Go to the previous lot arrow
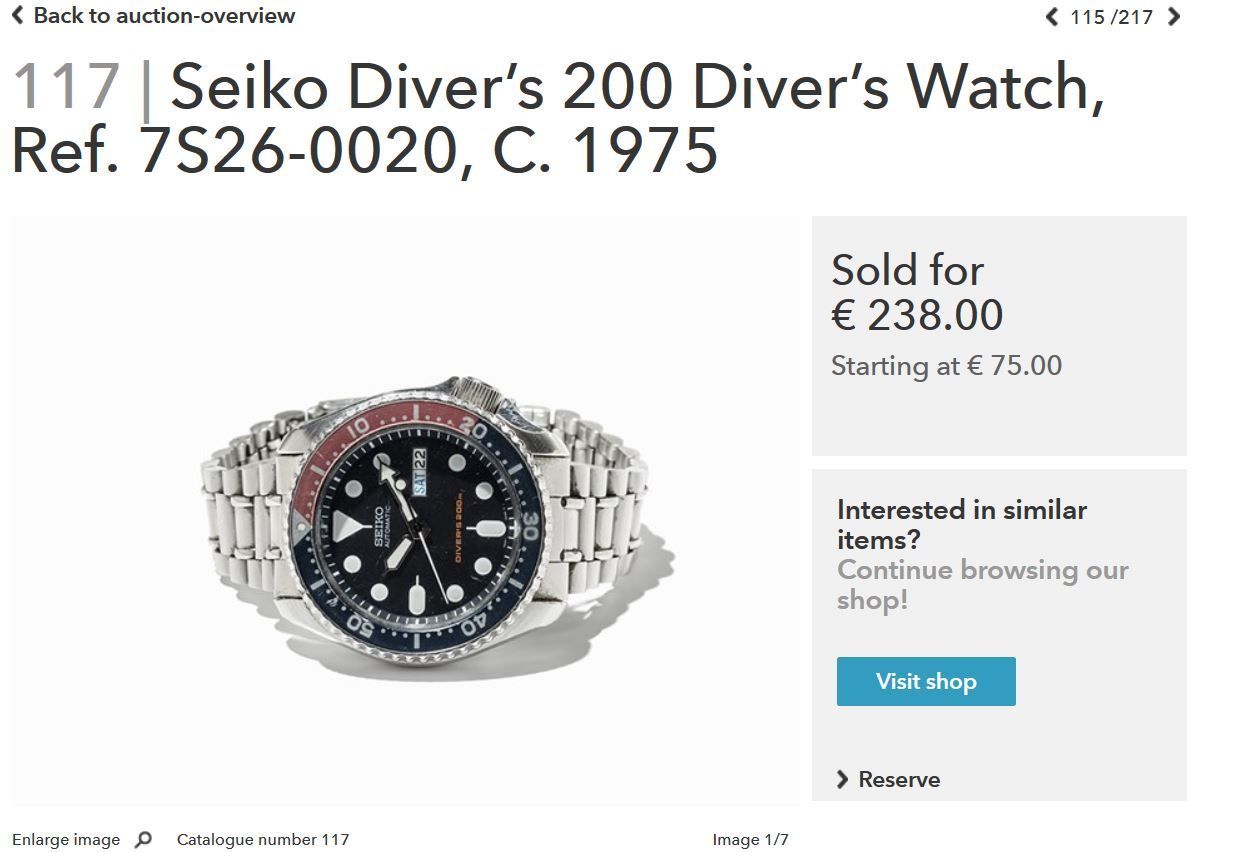Screen dimensions: 1251x852 click(1051, 17)
